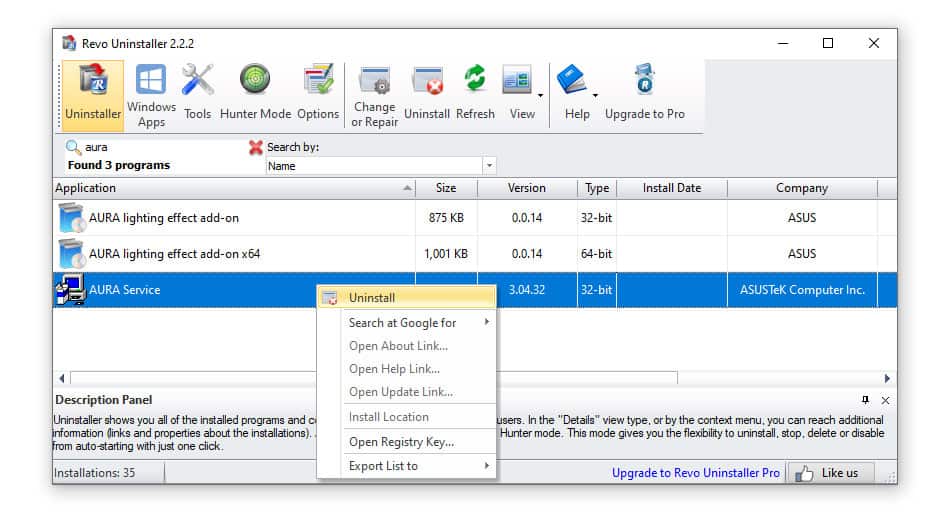This screenshot has height=525, width=949.
Task: Close the Description Panel
Action: [885, 400]
